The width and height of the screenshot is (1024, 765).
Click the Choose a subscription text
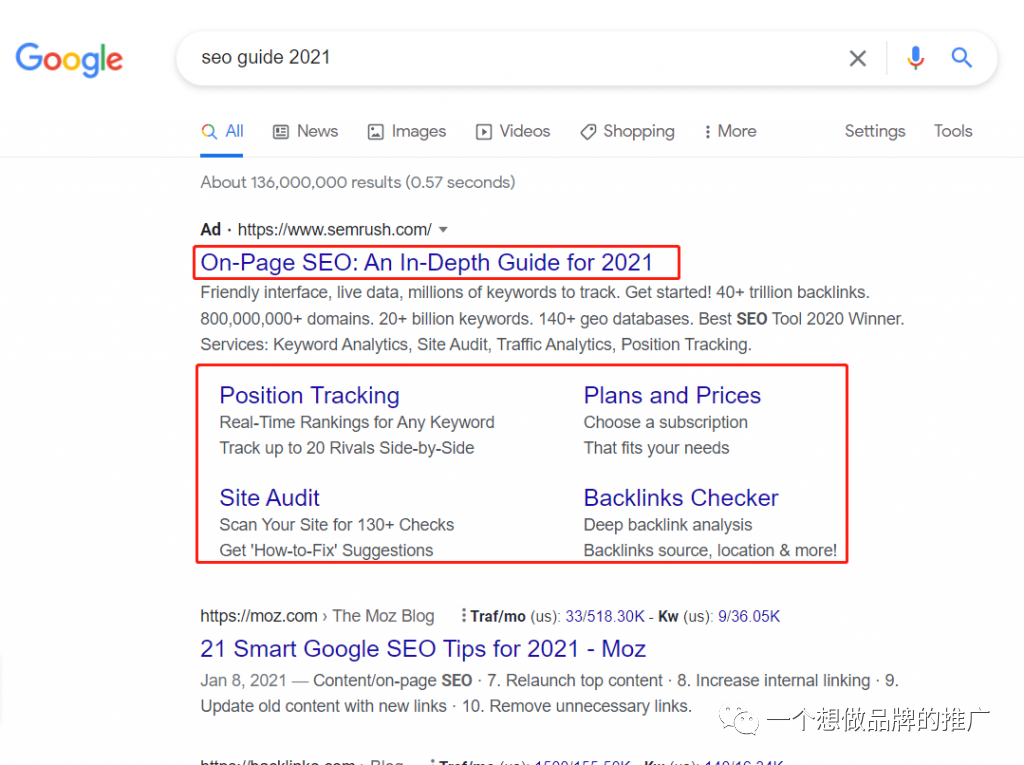pos(665,423)
